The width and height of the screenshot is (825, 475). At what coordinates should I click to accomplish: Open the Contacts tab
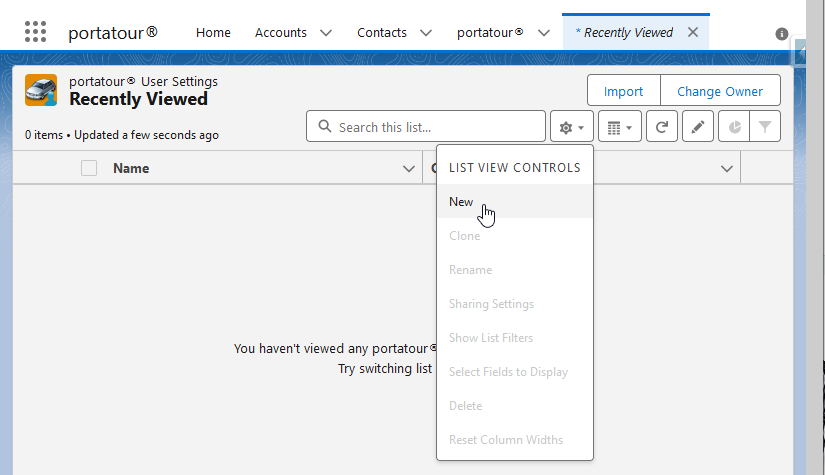click(382, 33)
